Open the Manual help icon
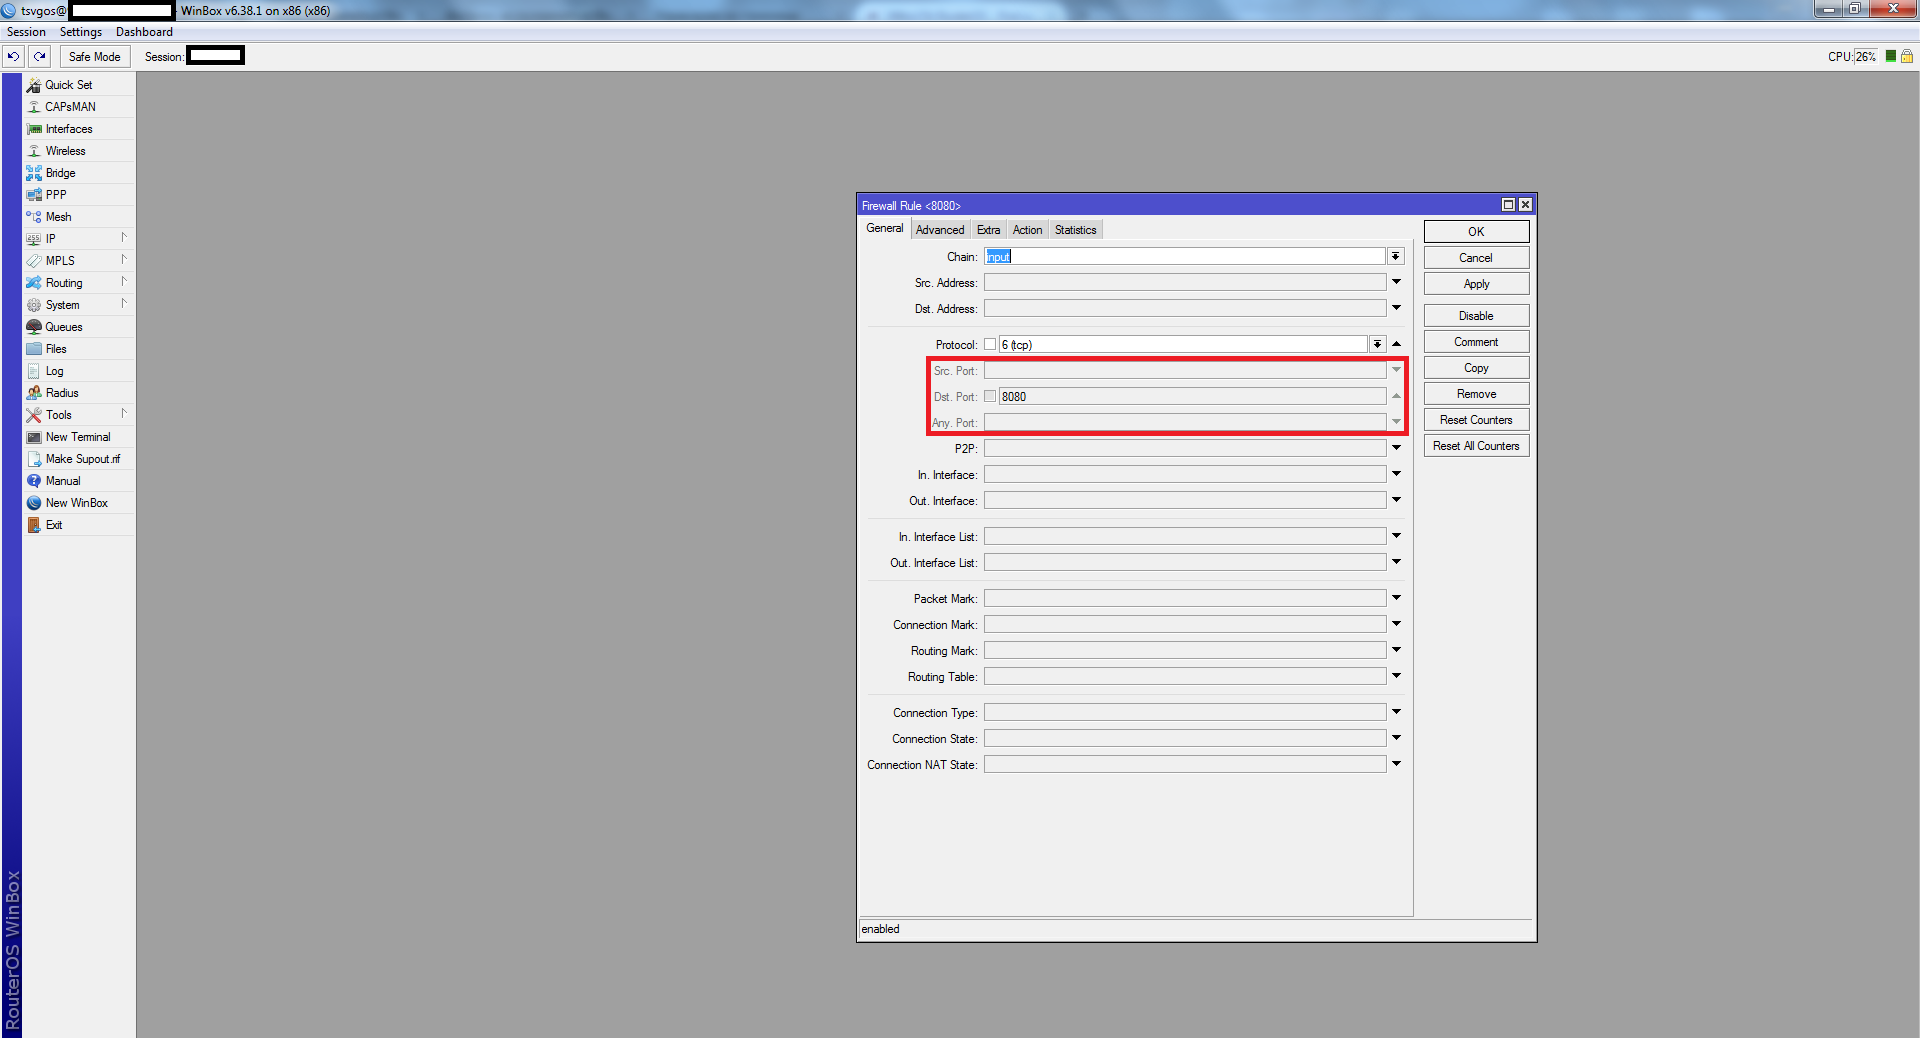 [34, 481]
